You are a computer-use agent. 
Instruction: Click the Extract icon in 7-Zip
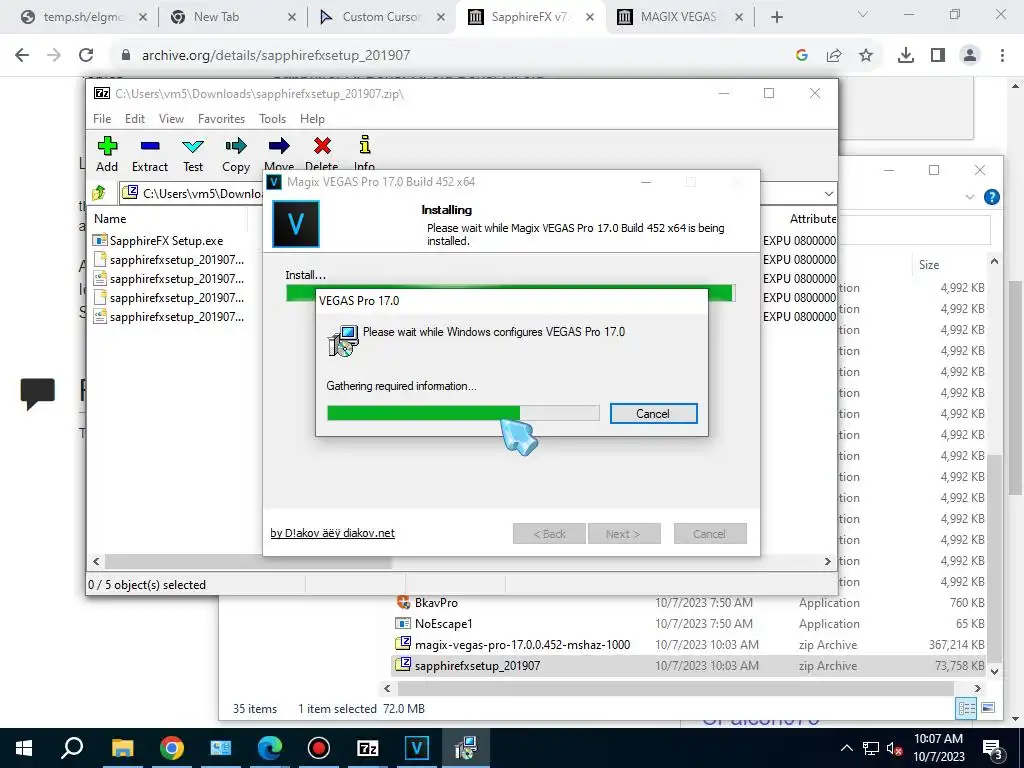150,146
